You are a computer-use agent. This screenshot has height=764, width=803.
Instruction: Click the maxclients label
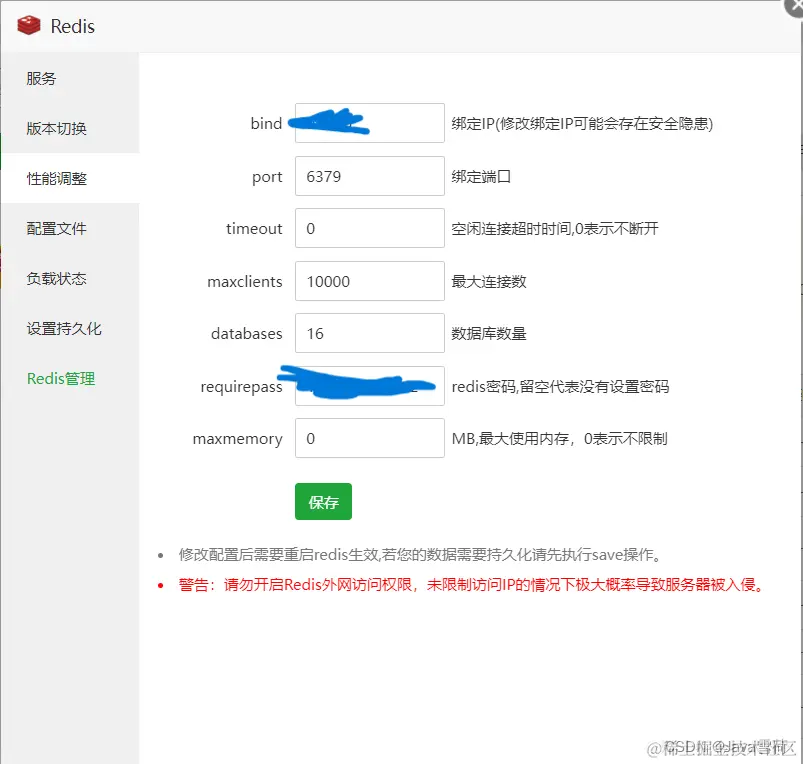pyautogui.click(x=245, y=281)
